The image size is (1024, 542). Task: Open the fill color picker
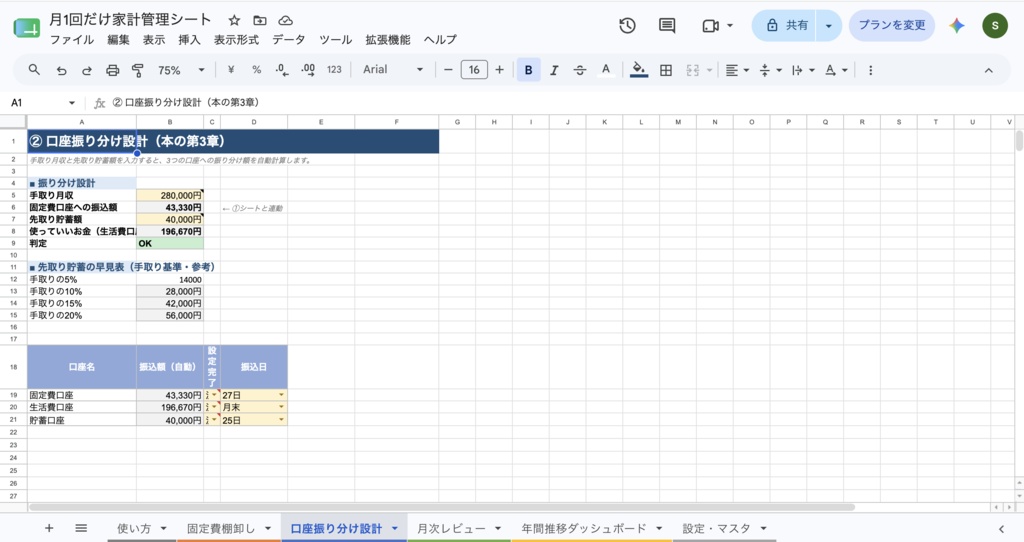coord(639,70)
